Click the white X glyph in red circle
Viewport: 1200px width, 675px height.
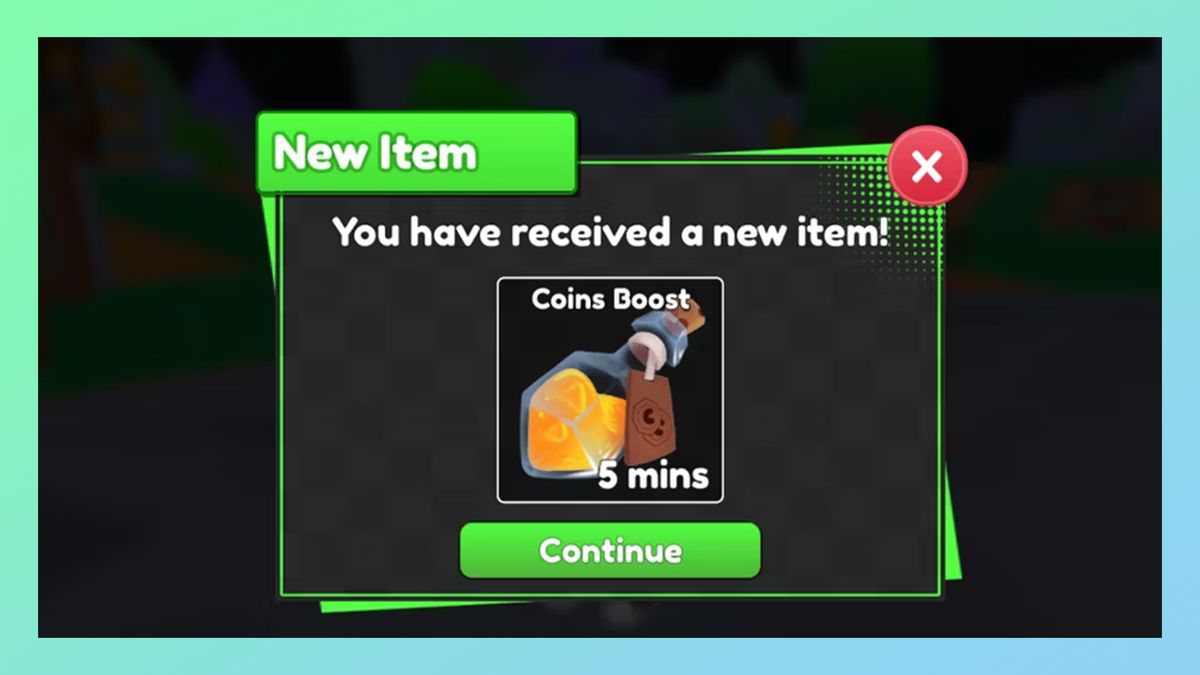click(x=927, y=166)
